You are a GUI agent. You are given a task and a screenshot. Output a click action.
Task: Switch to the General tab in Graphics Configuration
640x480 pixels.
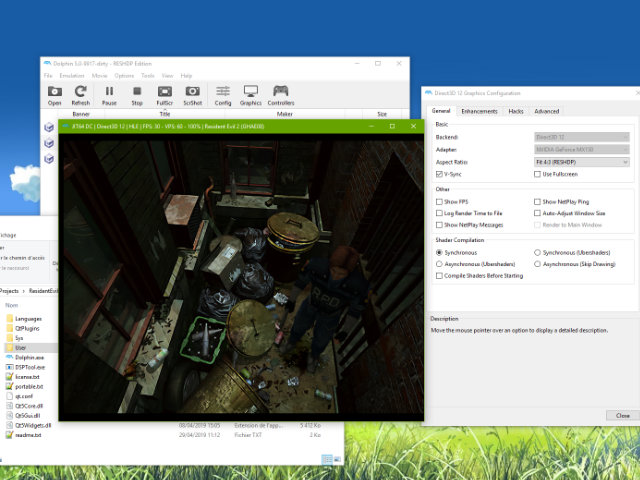click(441, 111)
